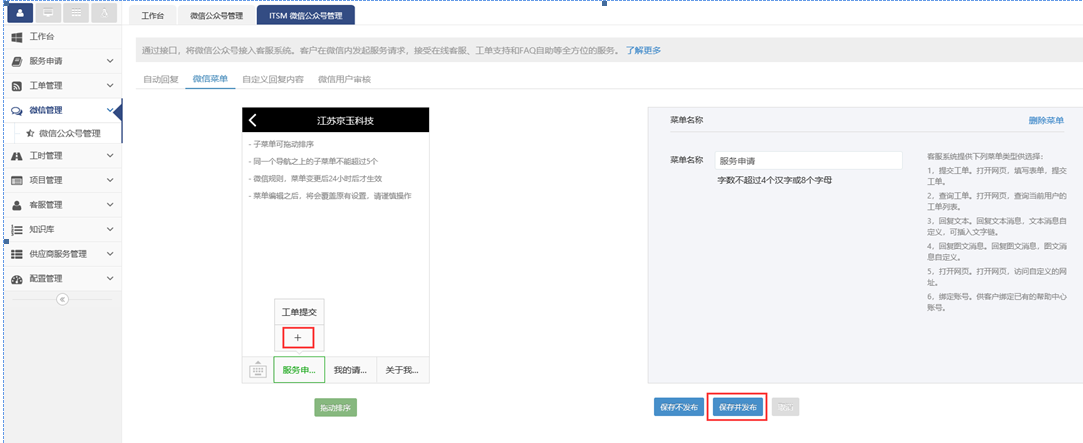1083x443 pixels.
Task: Expand the 服务申请 sidebar menu
Action: [110, 61]
